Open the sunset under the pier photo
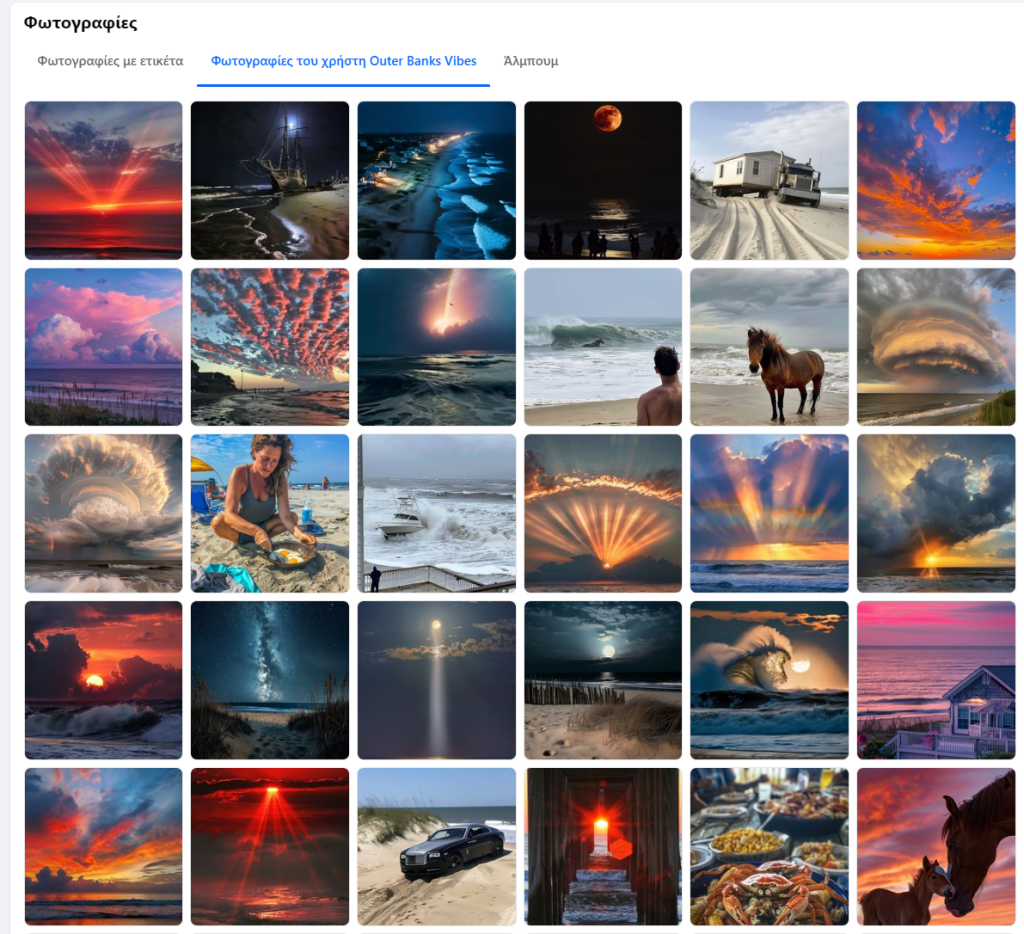The image size is (1024, 934). (603, 846)
